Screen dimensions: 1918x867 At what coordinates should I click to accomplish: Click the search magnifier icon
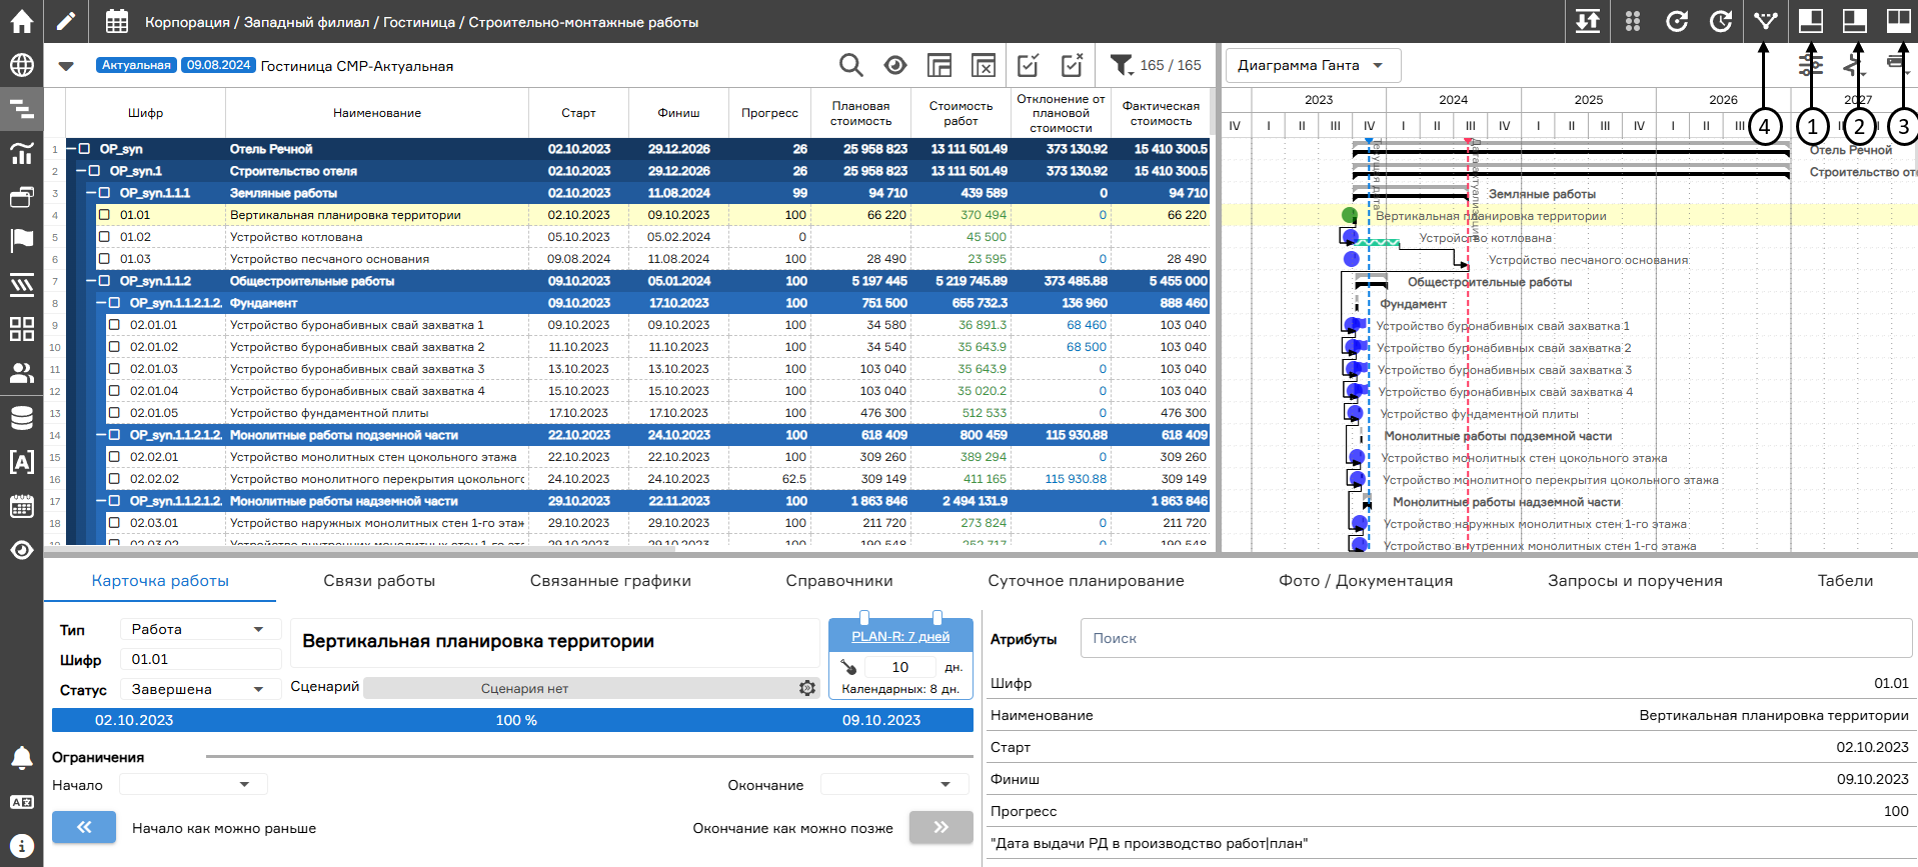click(x=851, y=65)
